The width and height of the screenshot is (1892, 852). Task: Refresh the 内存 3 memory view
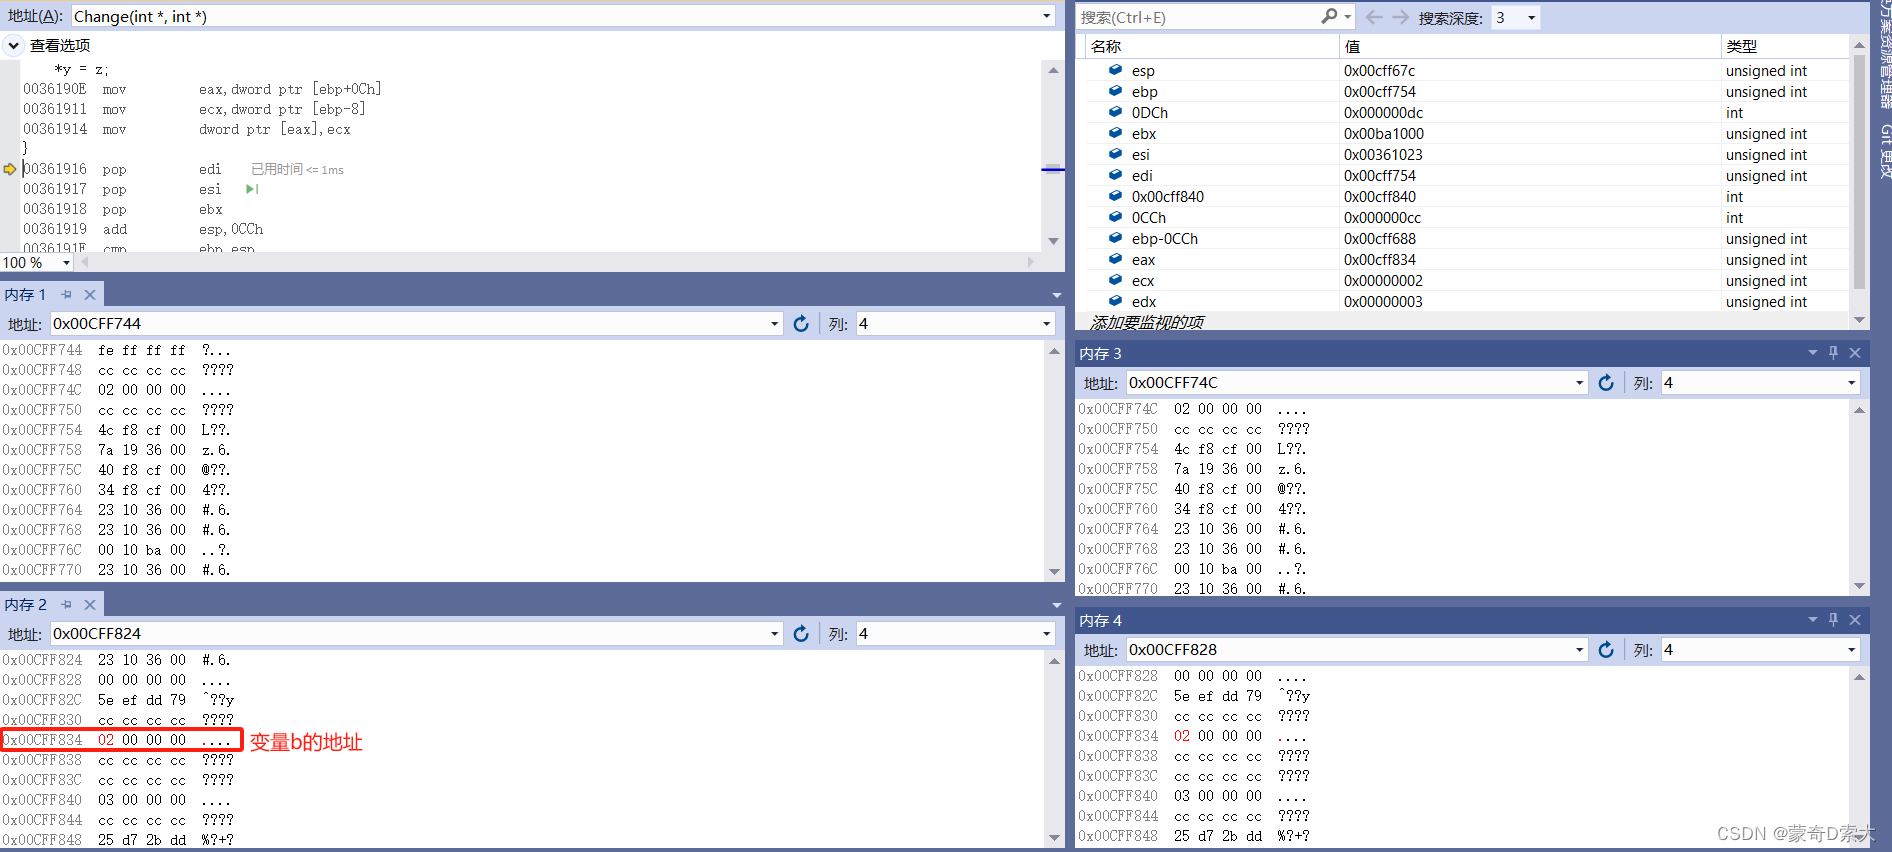tap(1606, 383)
